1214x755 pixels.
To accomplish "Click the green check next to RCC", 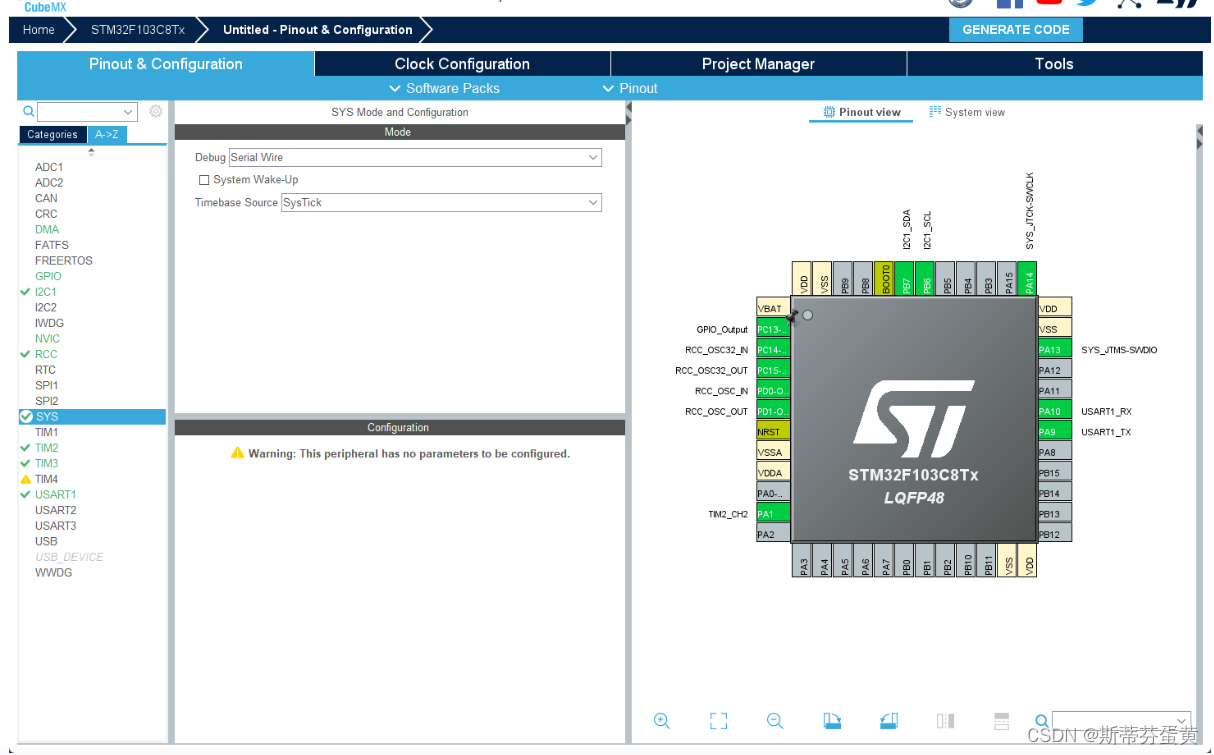I will [x=25, y=354].
